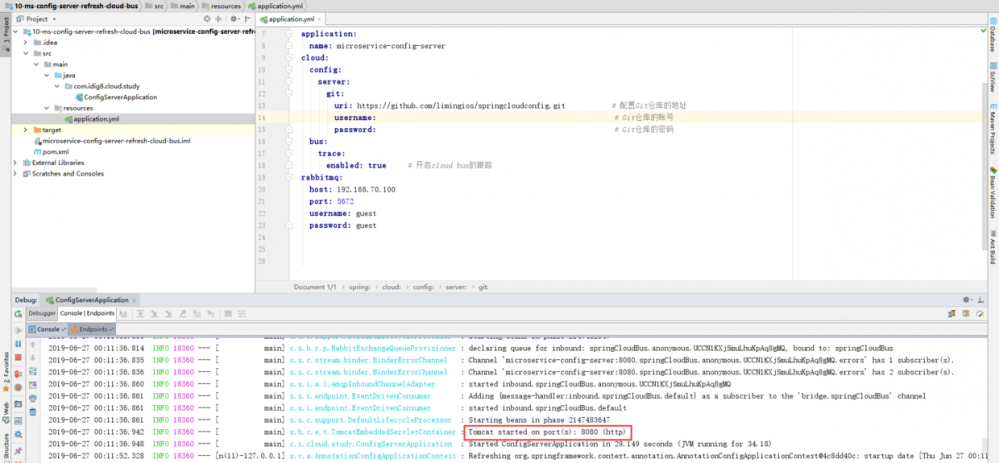This screenshot has width=999, height=463.
Task: Open the SciView tool window
Action: click(x=993, y=79)
